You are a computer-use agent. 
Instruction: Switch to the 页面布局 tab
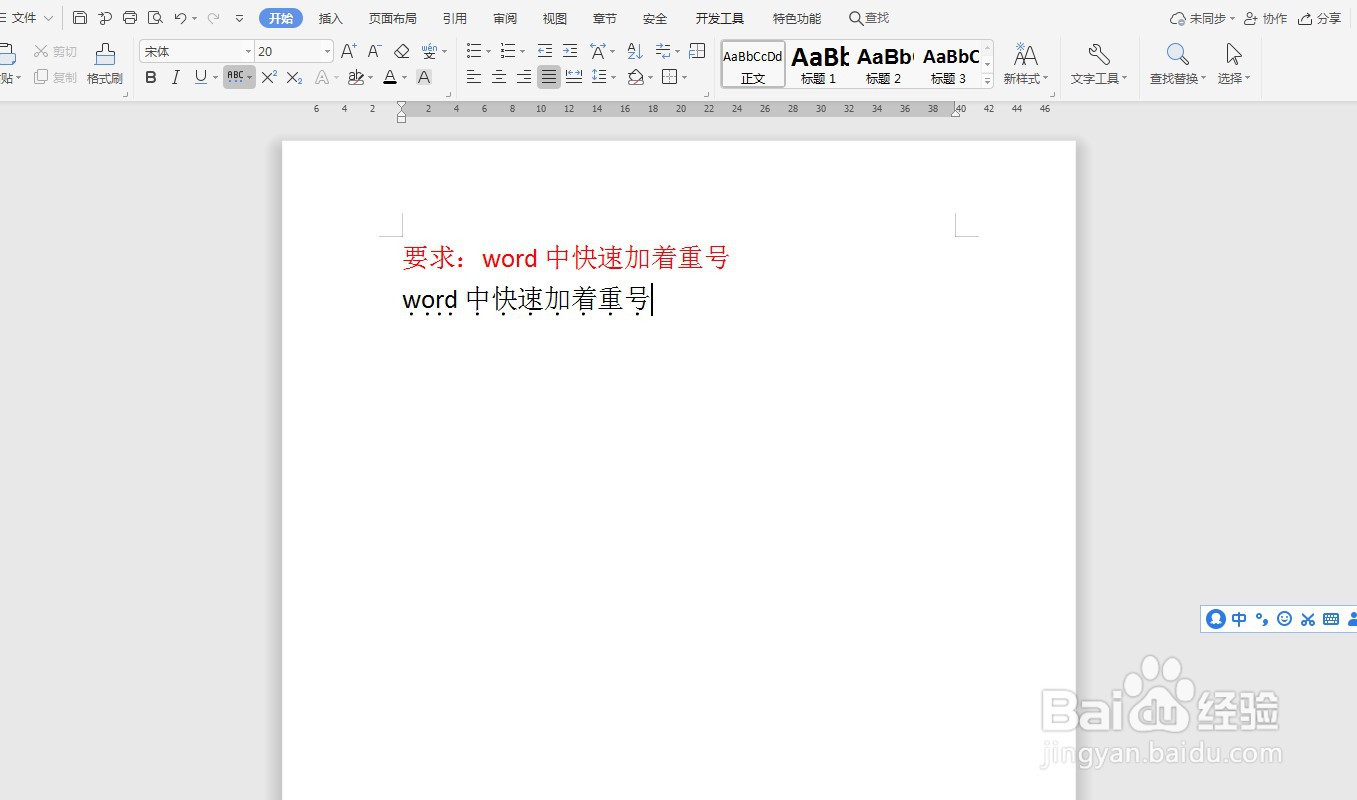point(392,18)
